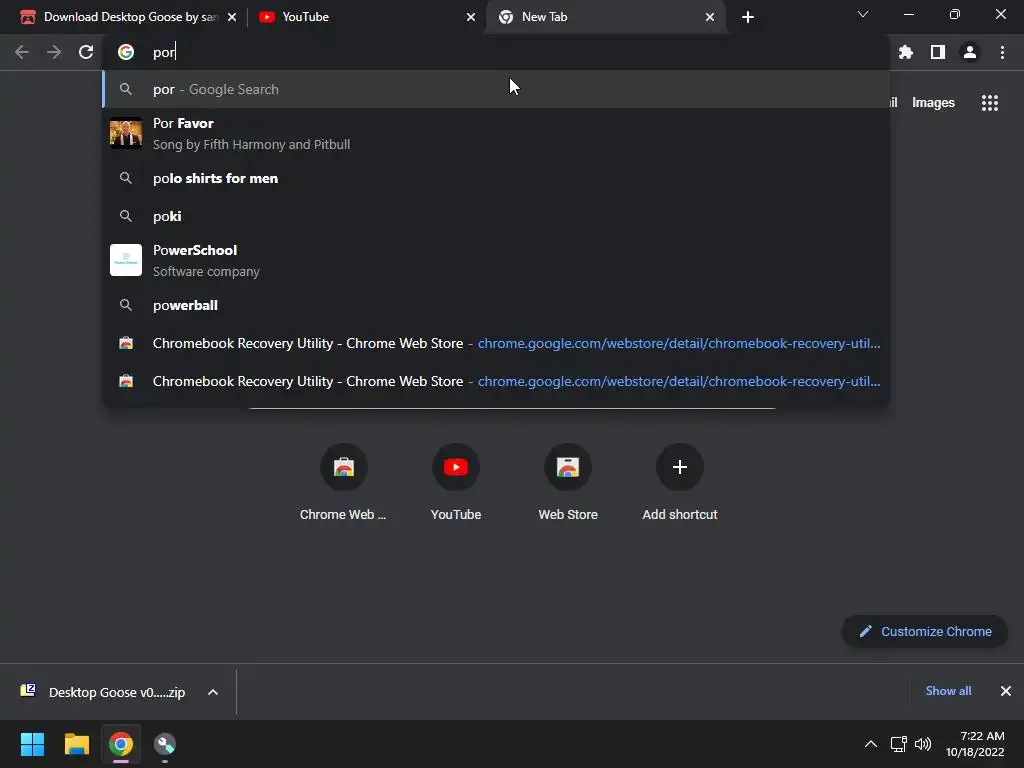Viewport: 1024px width, 768px height.
Task: Click the Google icon in the address bar
Action: (x=126, y=52)
